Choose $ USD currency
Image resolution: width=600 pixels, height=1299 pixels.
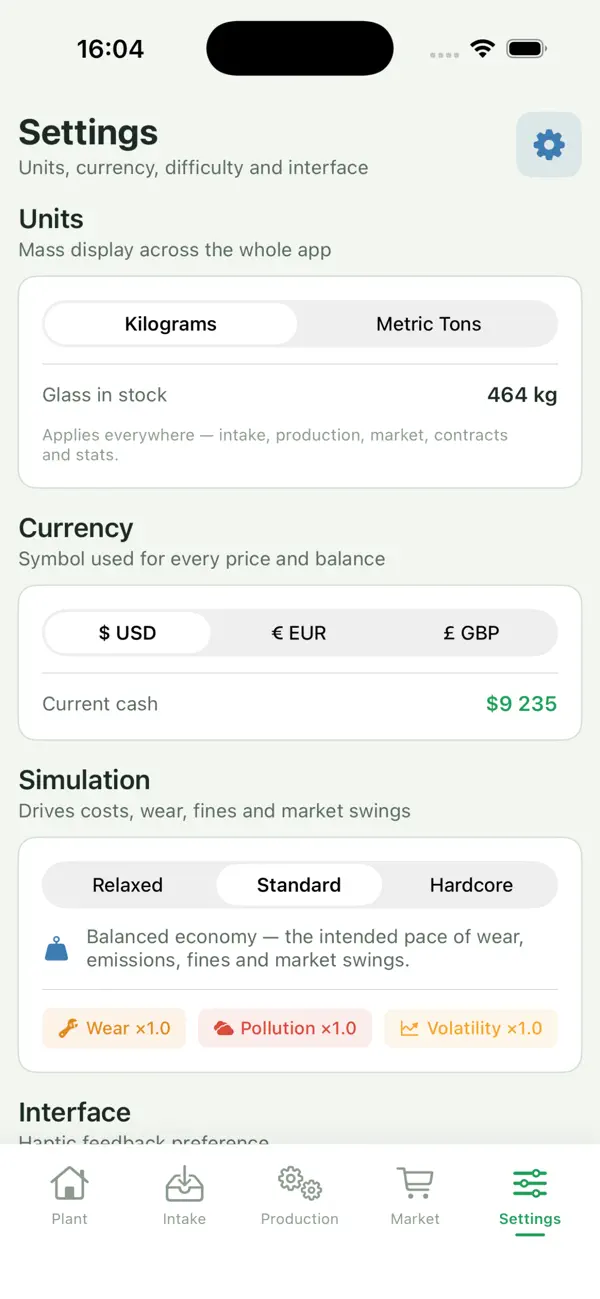click(128, 633)
